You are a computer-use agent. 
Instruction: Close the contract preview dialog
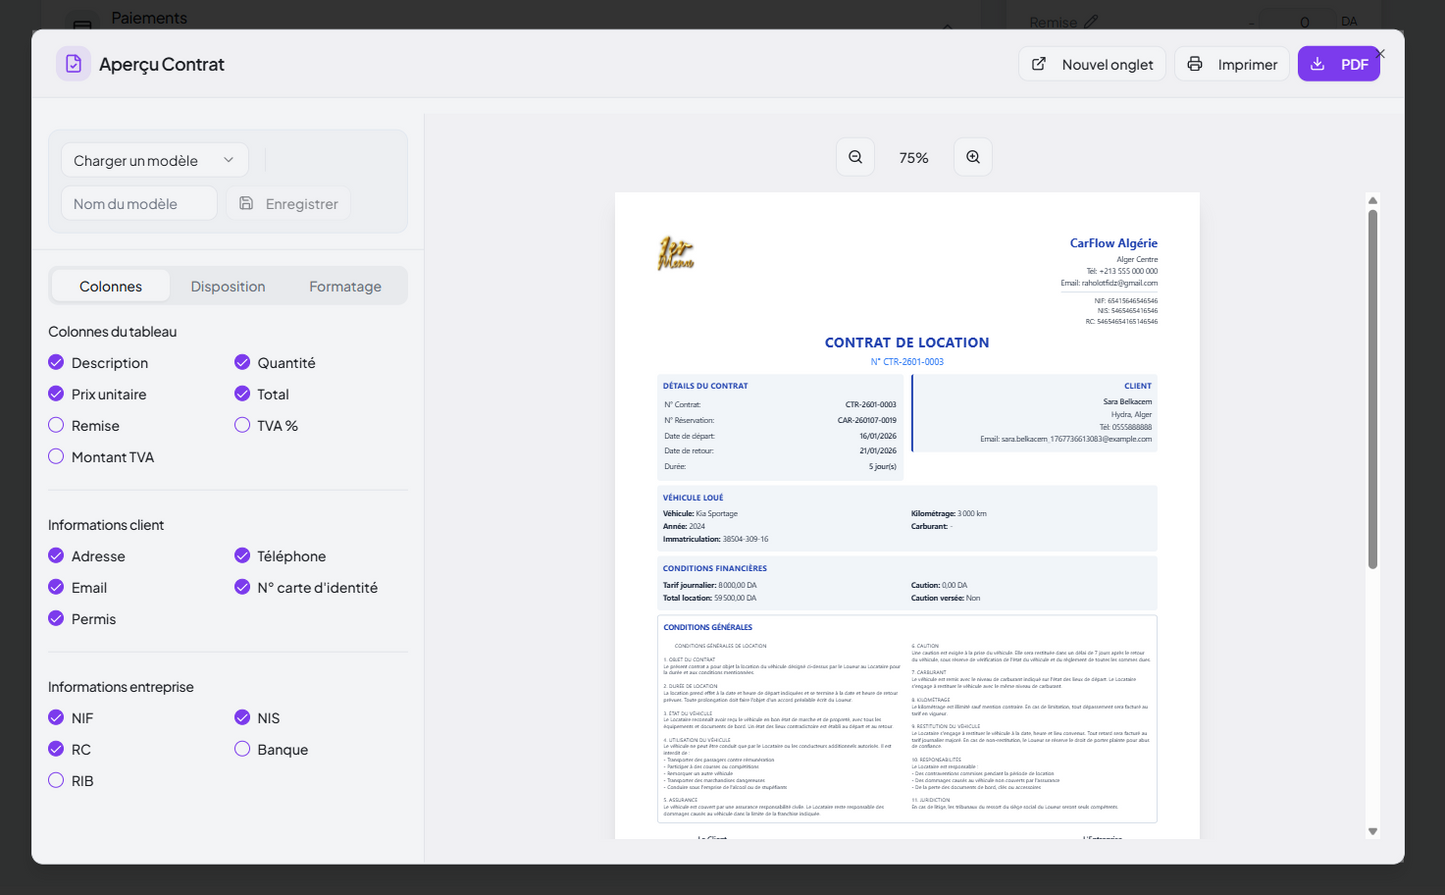coord(1380,53)
